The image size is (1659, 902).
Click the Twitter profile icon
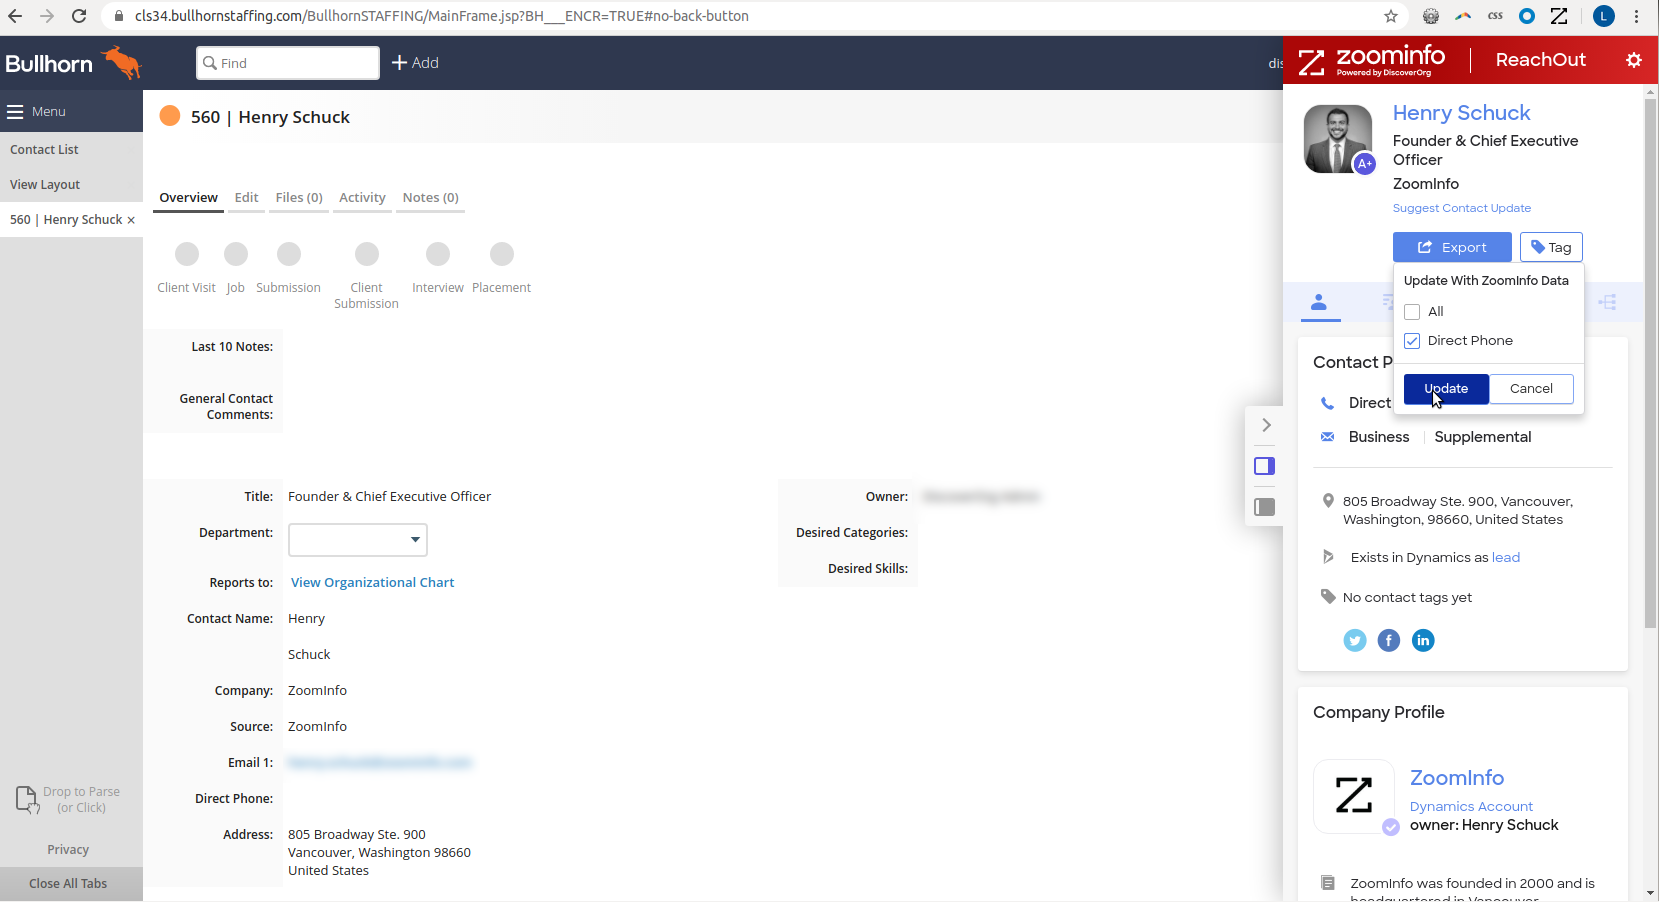pyautogui.click(x=1354, y=640)
